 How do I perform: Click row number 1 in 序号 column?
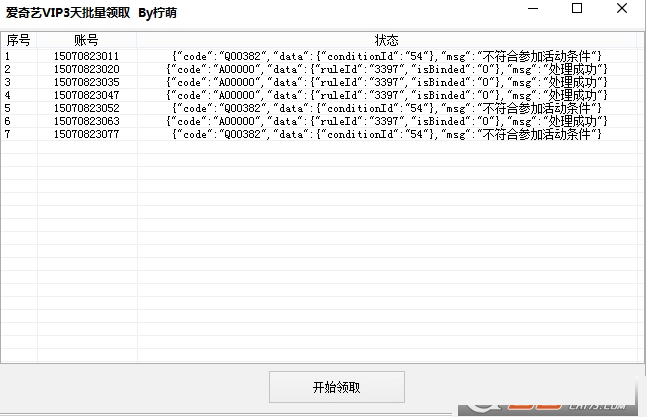(x=7, y=56)
